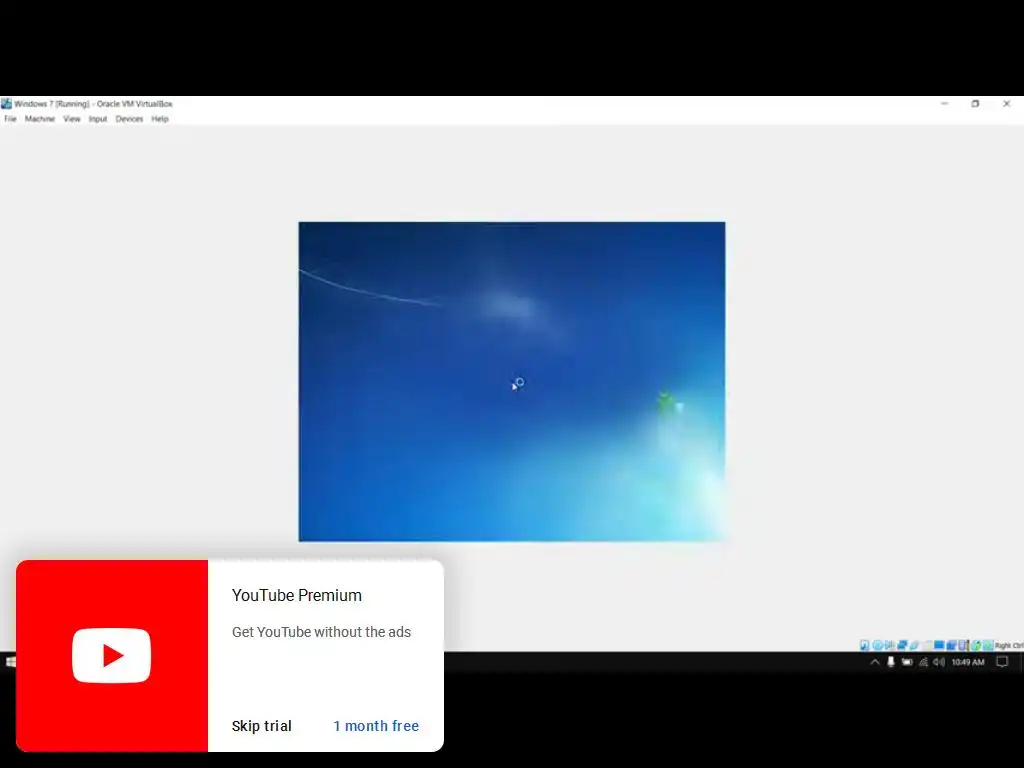
Task: Click the display status icon
Action: click(940, 645)
